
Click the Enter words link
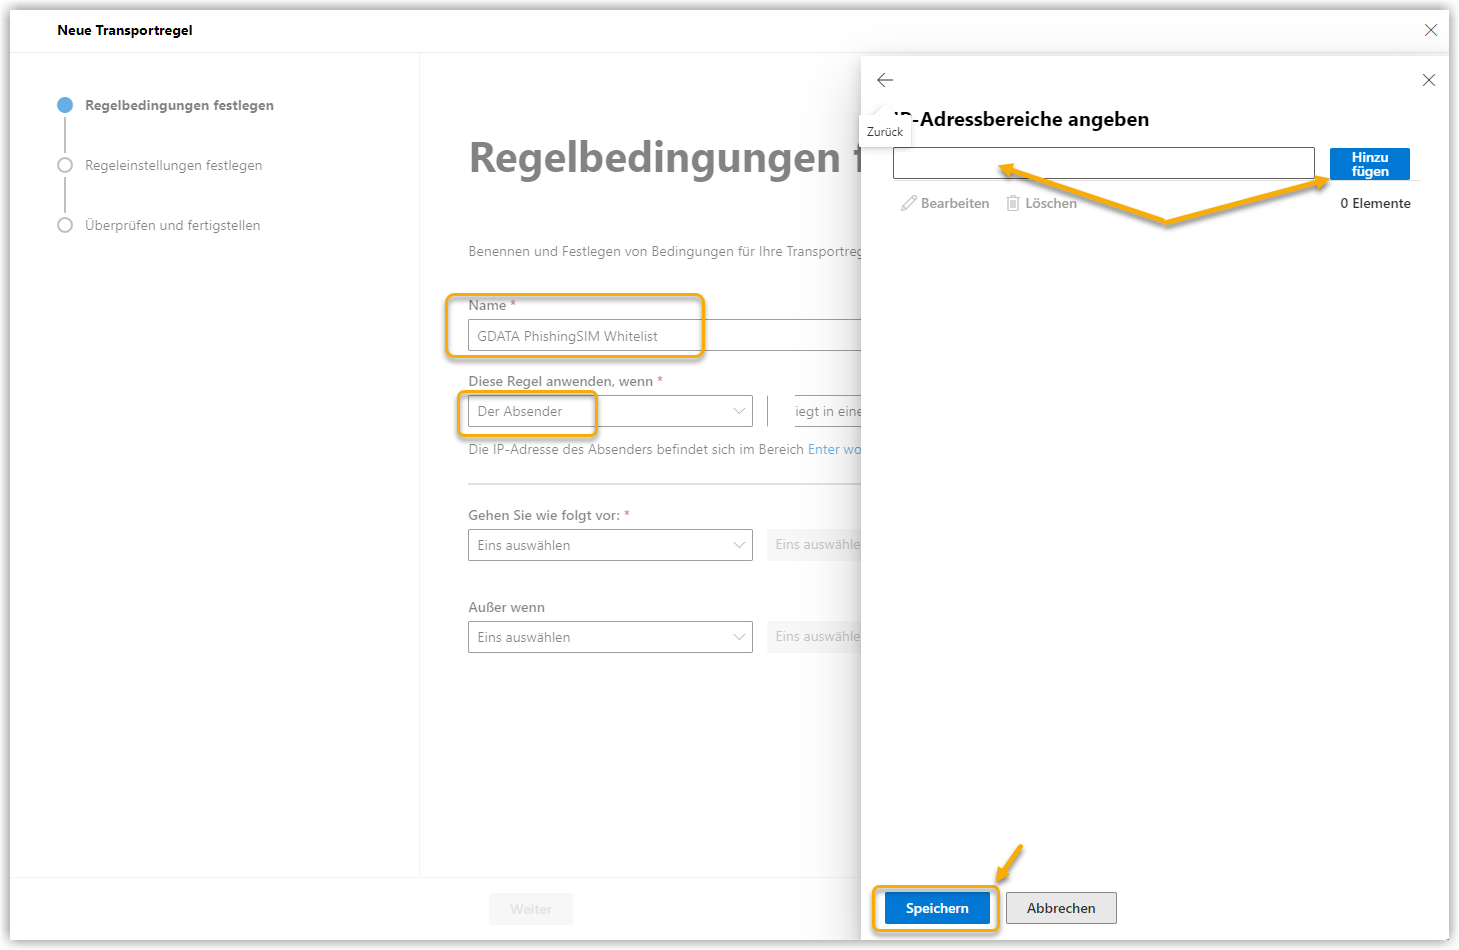pyautogui.click(x=834, y=449)
